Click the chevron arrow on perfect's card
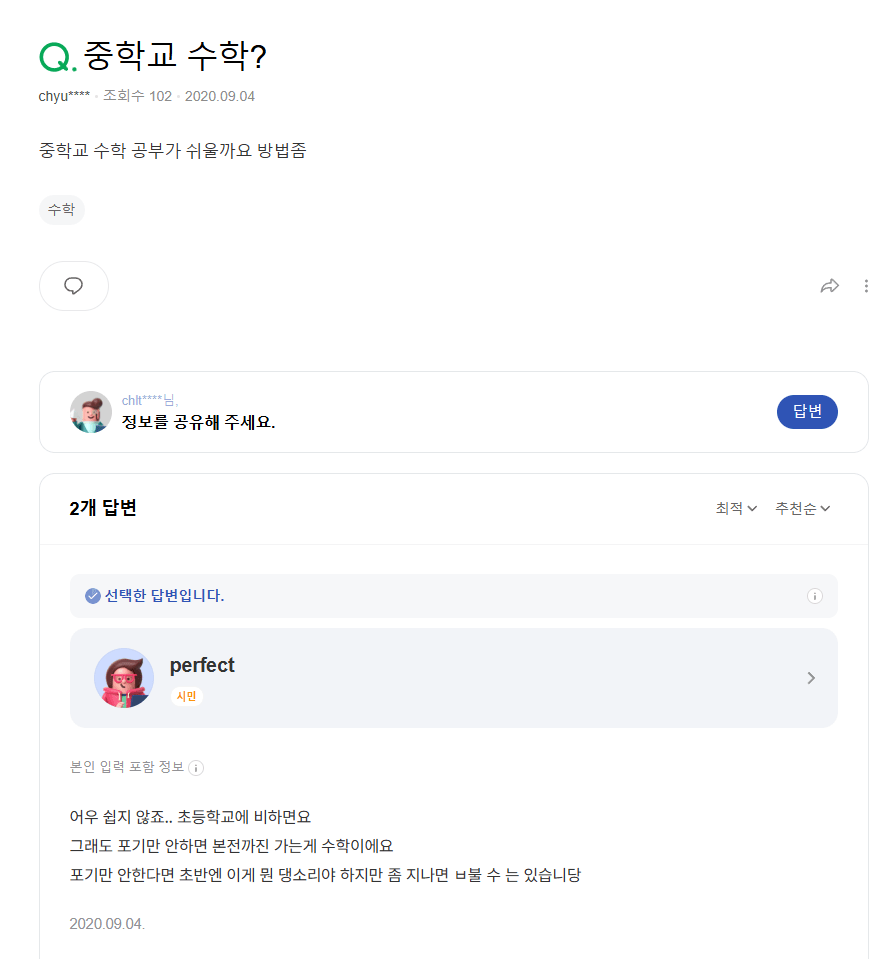 [811, 678]
